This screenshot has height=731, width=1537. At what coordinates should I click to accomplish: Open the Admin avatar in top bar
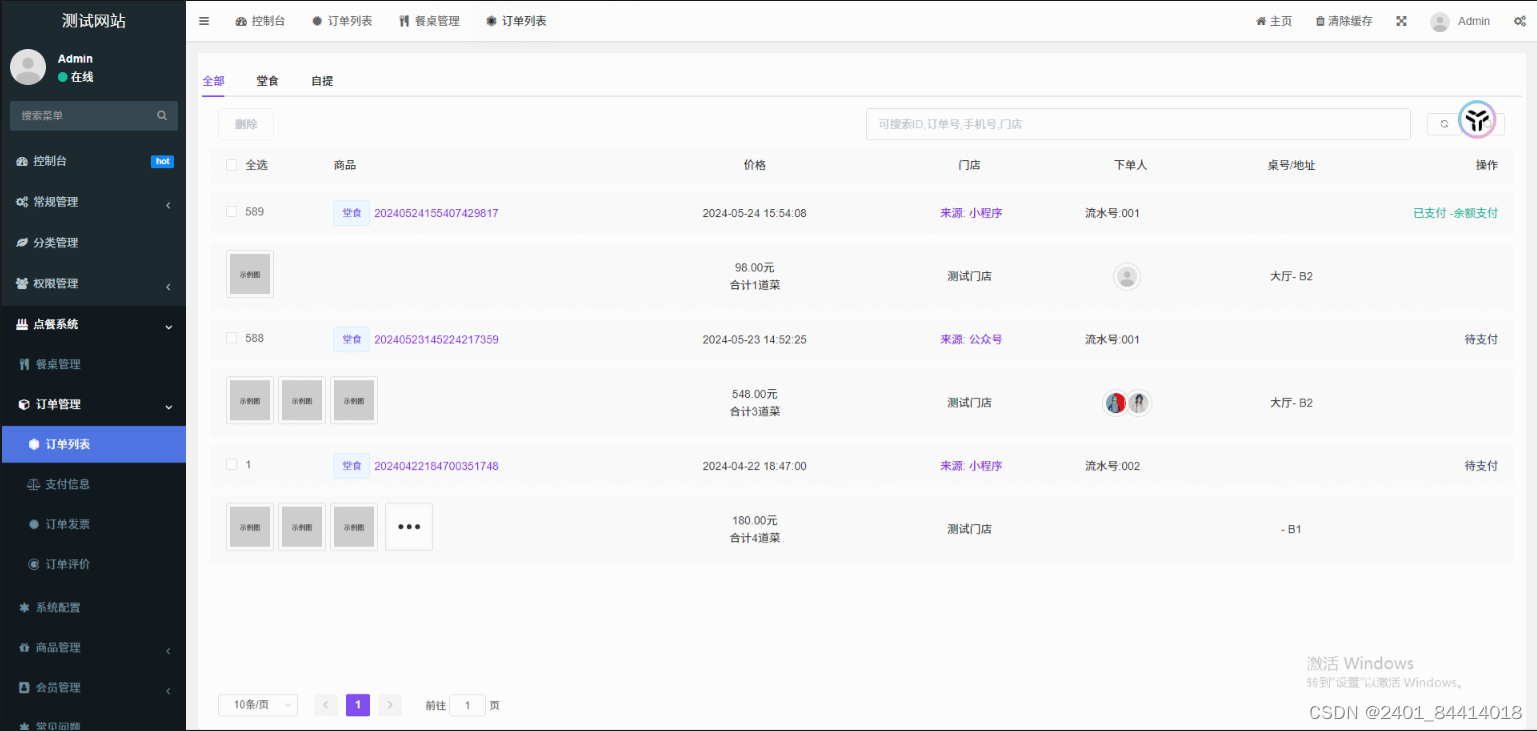coord(1440,21)
